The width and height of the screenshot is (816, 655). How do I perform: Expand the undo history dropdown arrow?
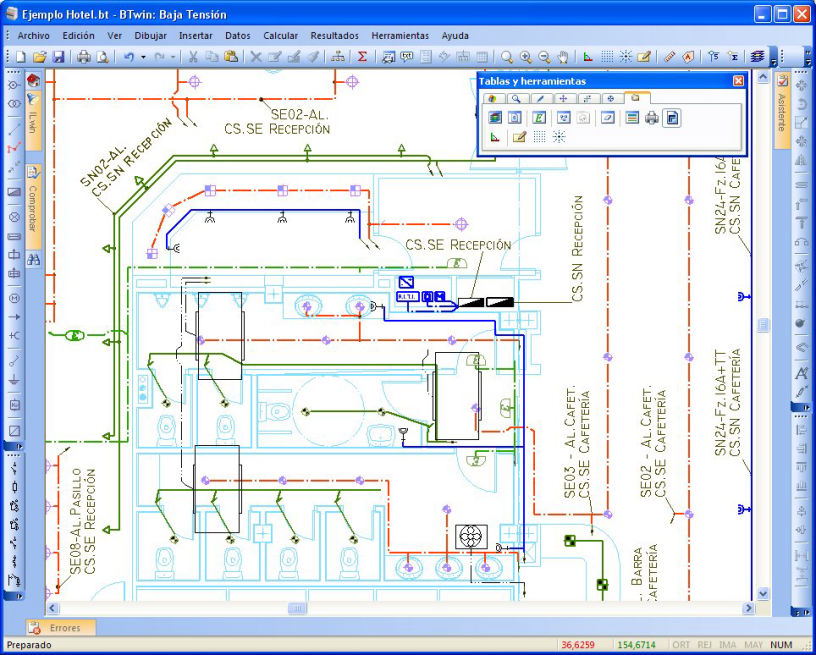tap(143, 57)
